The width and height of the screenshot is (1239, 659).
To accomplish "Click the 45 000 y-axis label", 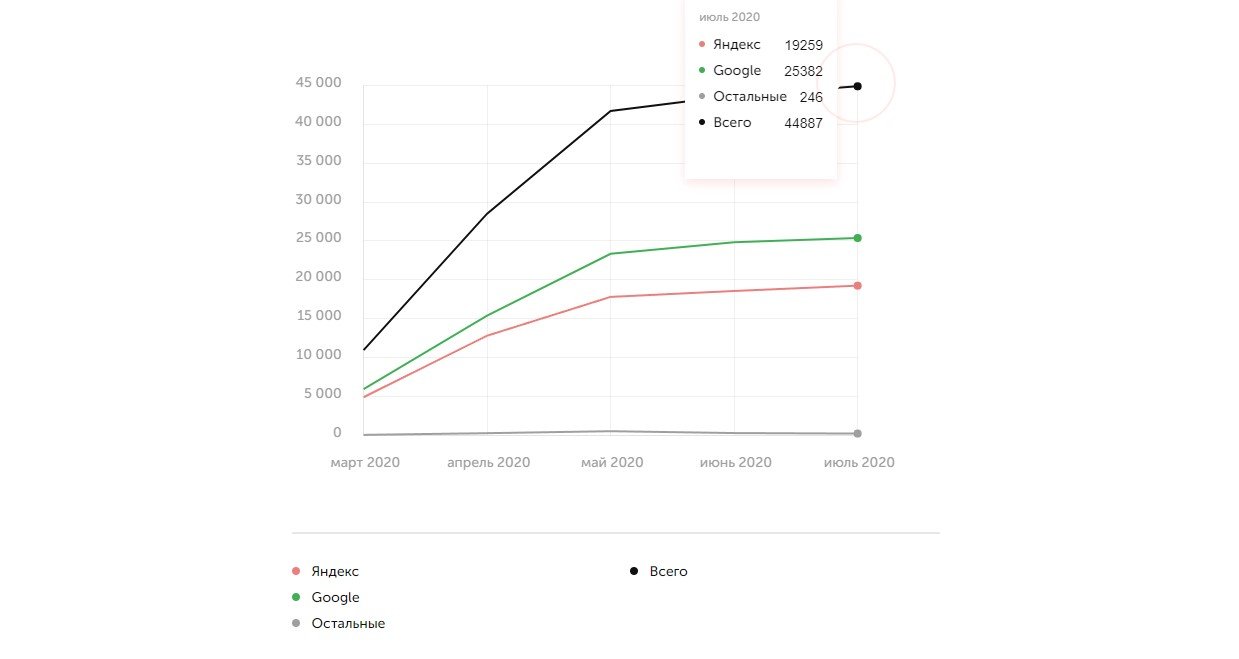I will pyautogui.click(x=318, y=83).
